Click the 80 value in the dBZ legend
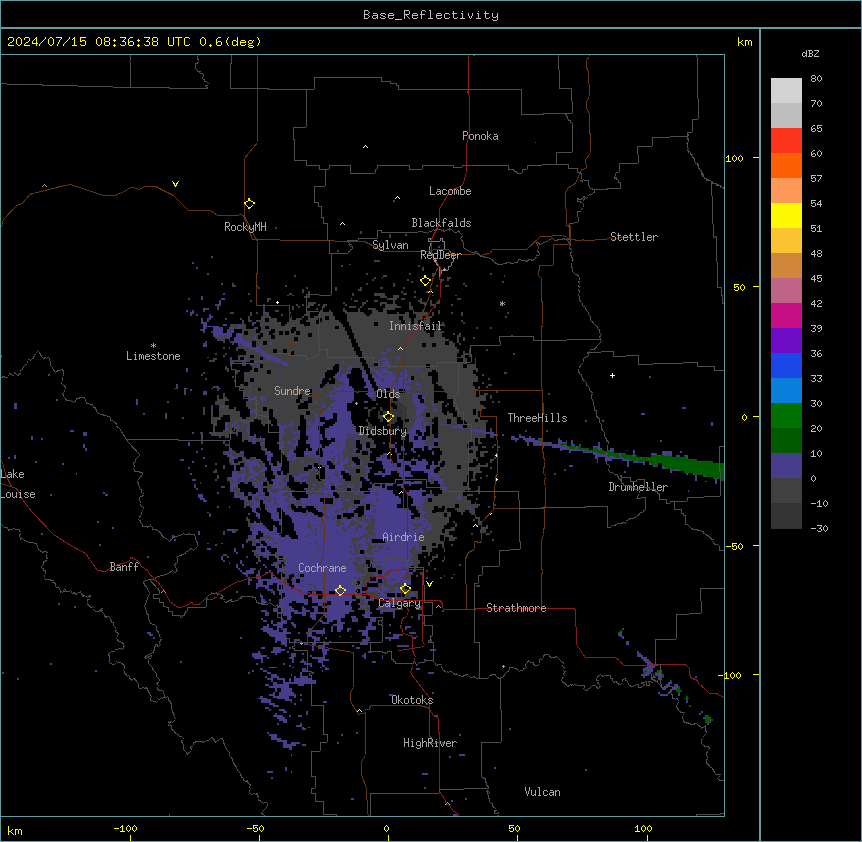This screenshot has width=862, height=842. pos(816,79)
